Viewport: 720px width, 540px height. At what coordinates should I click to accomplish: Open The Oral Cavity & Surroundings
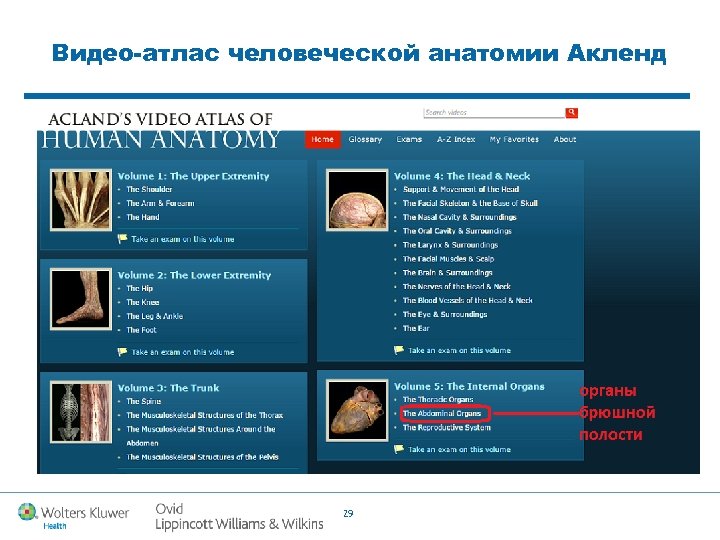(457, 231)
